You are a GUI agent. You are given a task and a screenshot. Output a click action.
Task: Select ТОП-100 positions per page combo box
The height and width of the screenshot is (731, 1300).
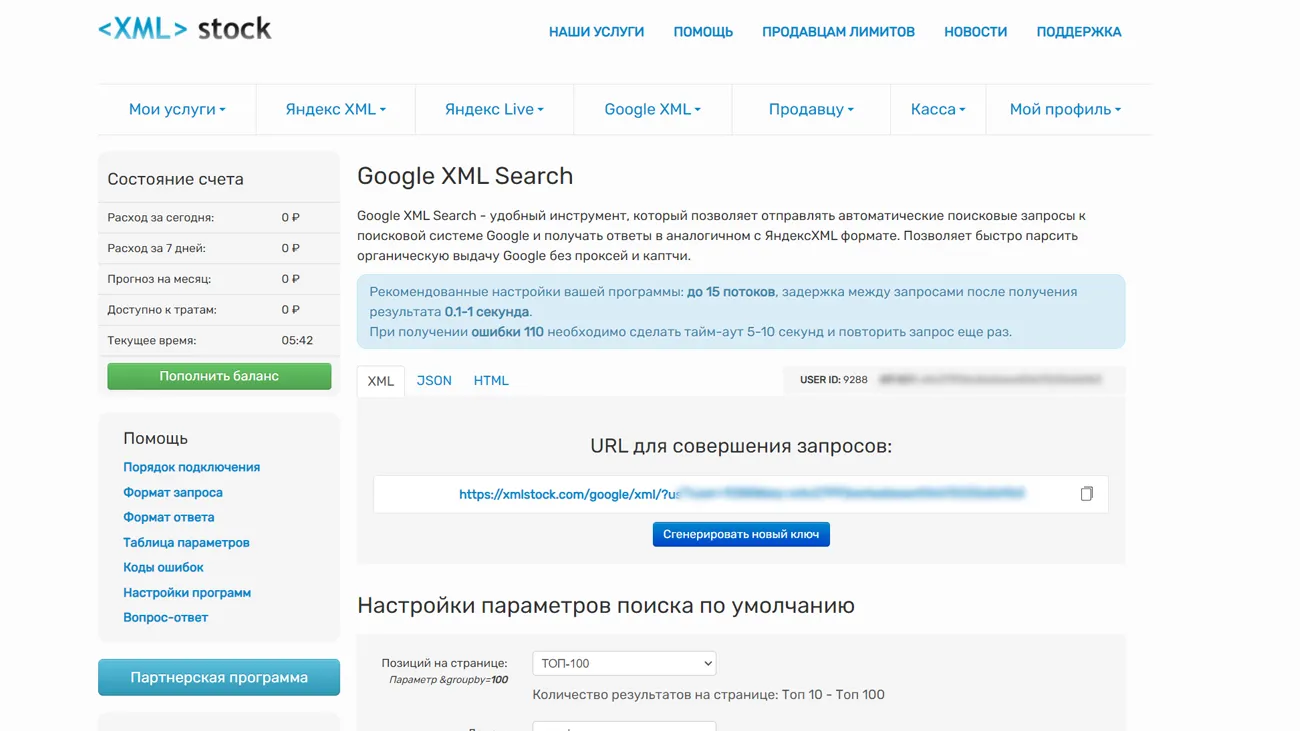(x=624, y=664)
